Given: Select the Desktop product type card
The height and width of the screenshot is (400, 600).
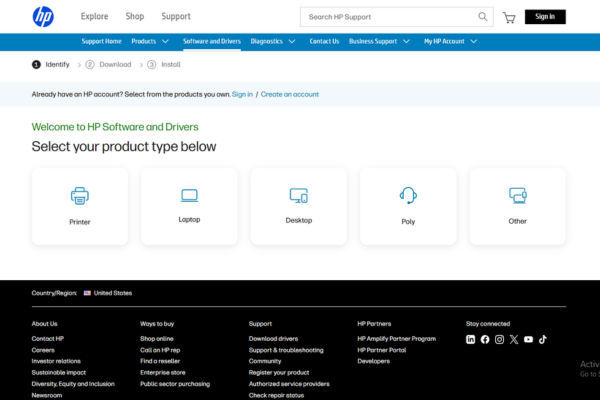Looking at the screenshot, I should point(299,206).
